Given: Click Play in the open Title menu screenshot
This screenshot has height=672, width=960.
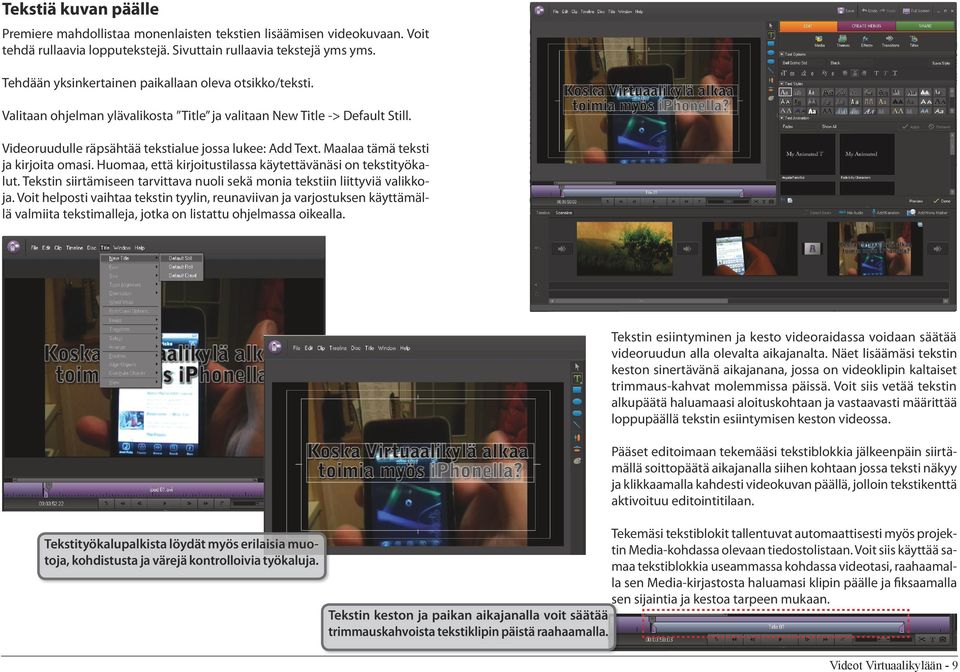Looking at the screenshot, I should click(165, 503).
